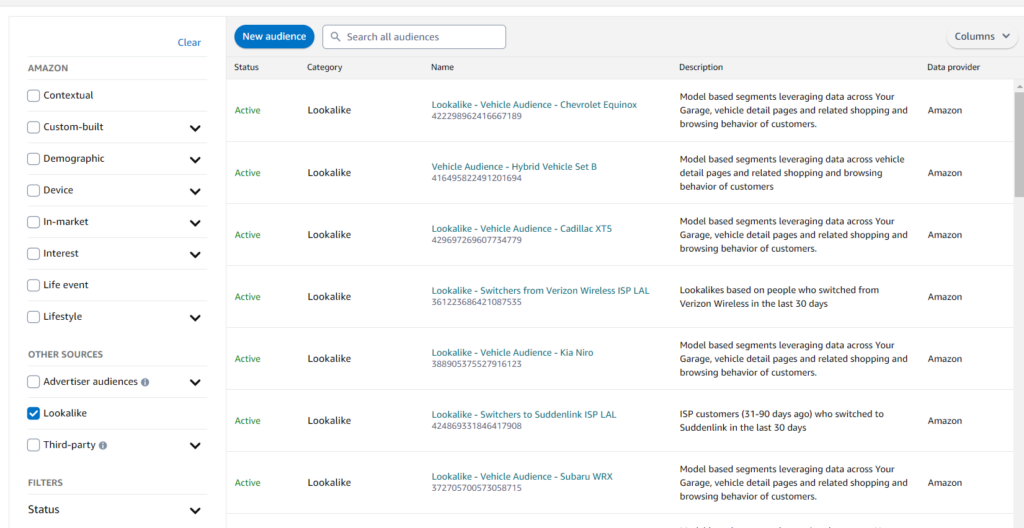Image resolution: width=1024 pixels, height=528 pixels.
Task: Click the Clear filters link
Action: click(189, 42)
